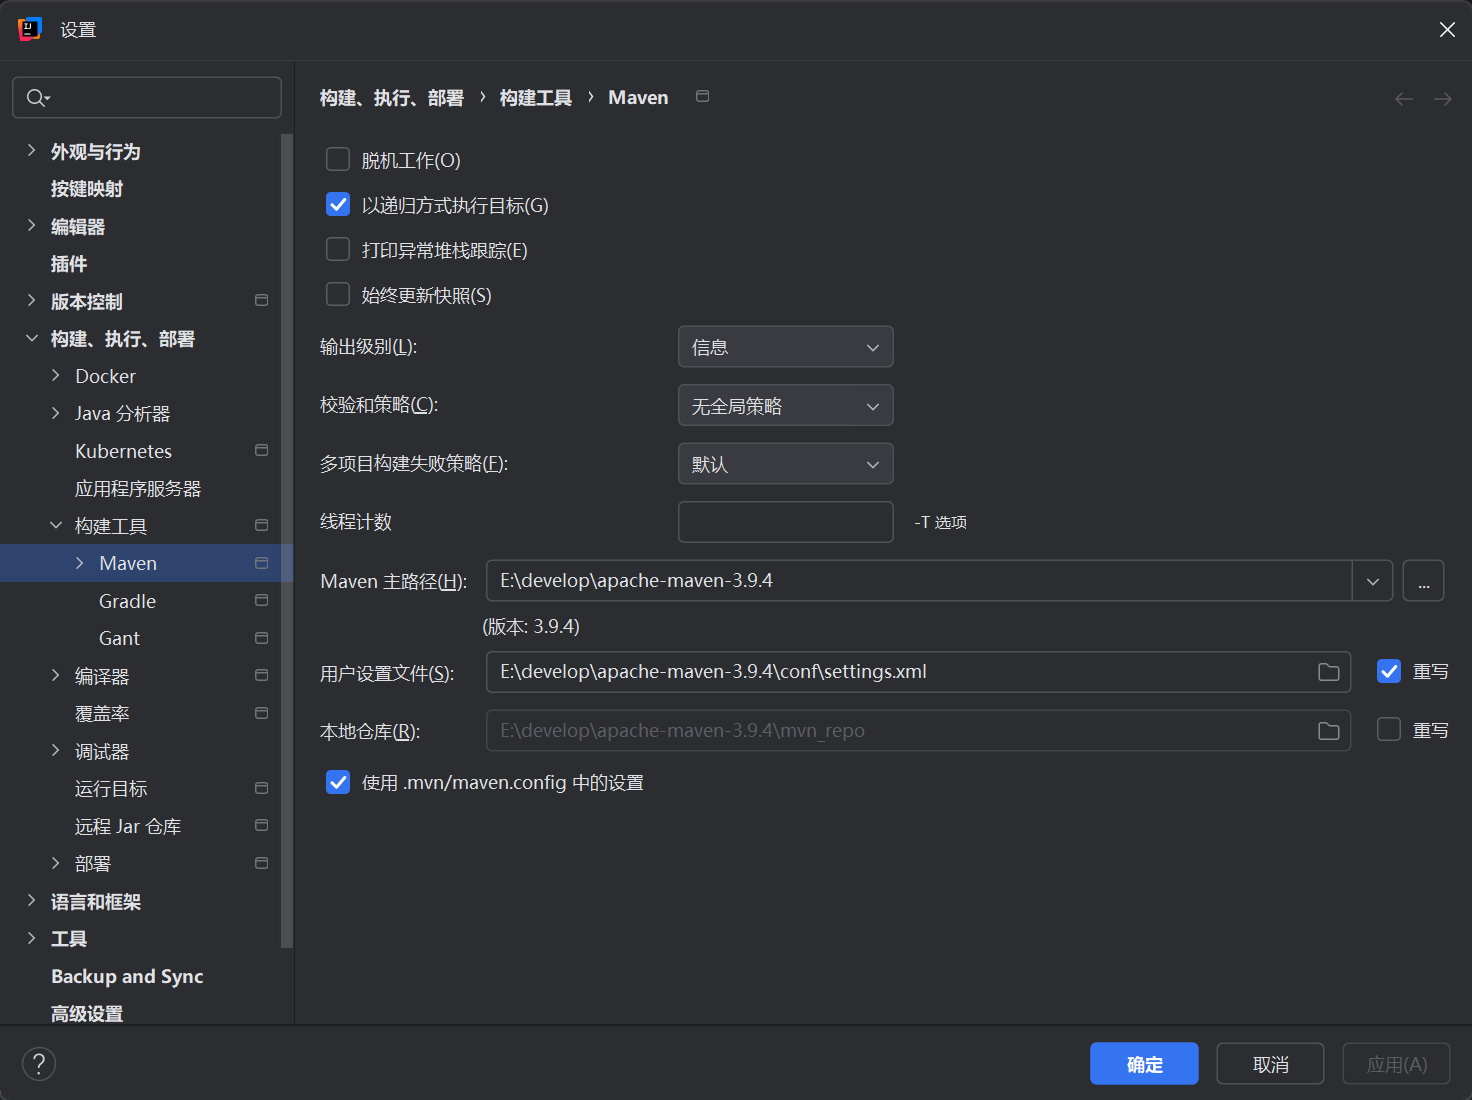1472x1100 pixels.
Task: Collapse 构建、执行、部署 tree node
Action: (x=31, y=338)
